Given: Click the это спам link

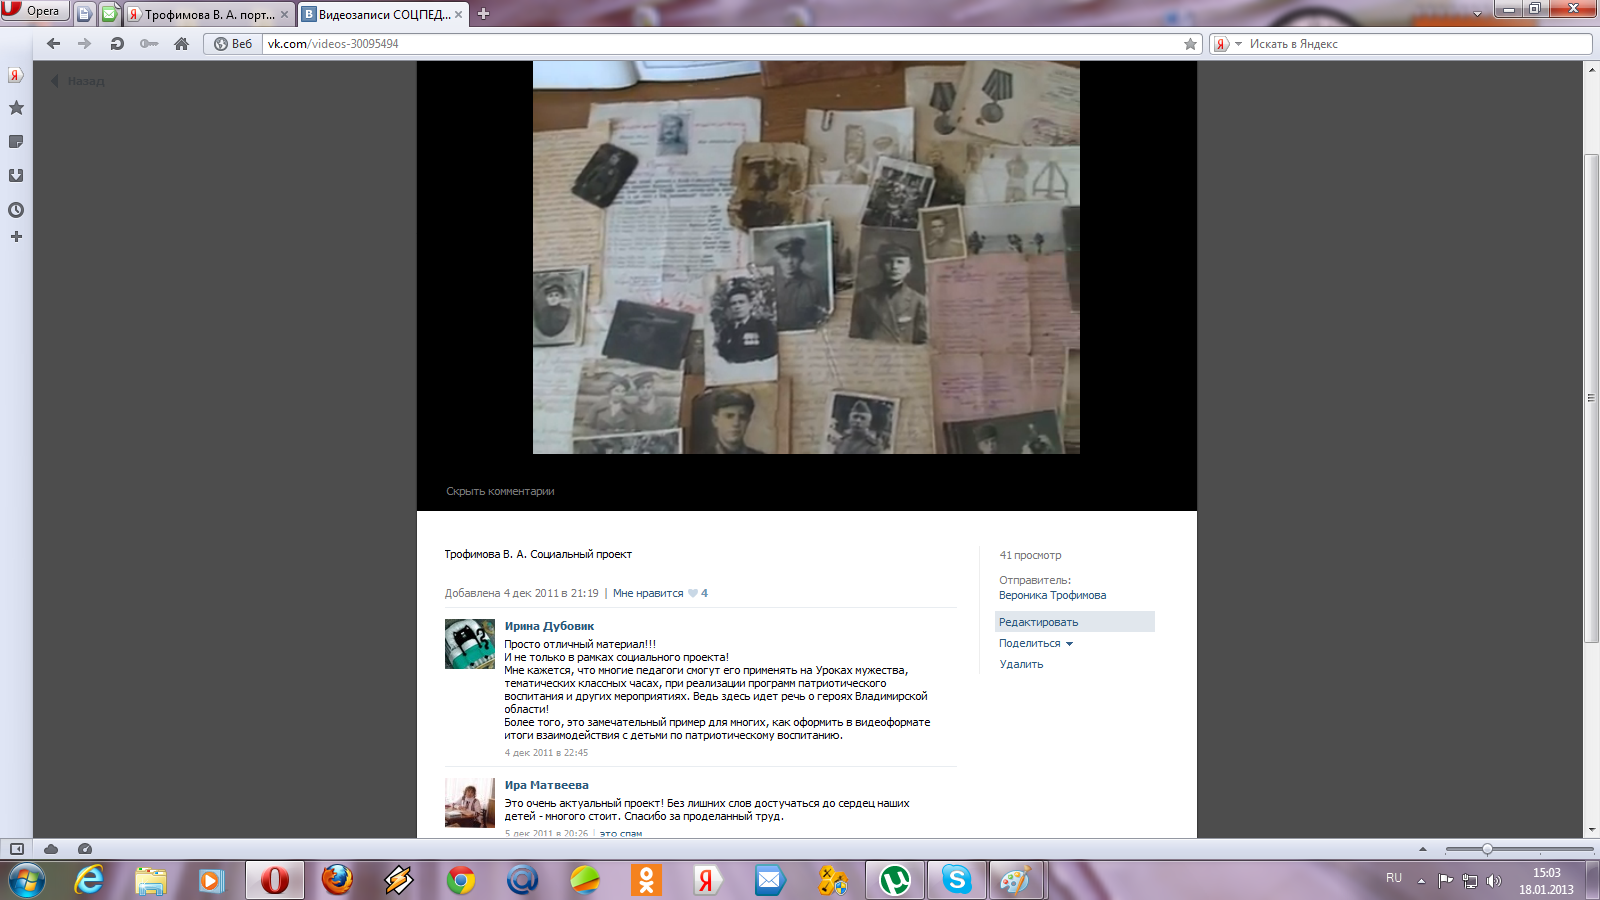Looking at the screenshot, I should 621,833.
